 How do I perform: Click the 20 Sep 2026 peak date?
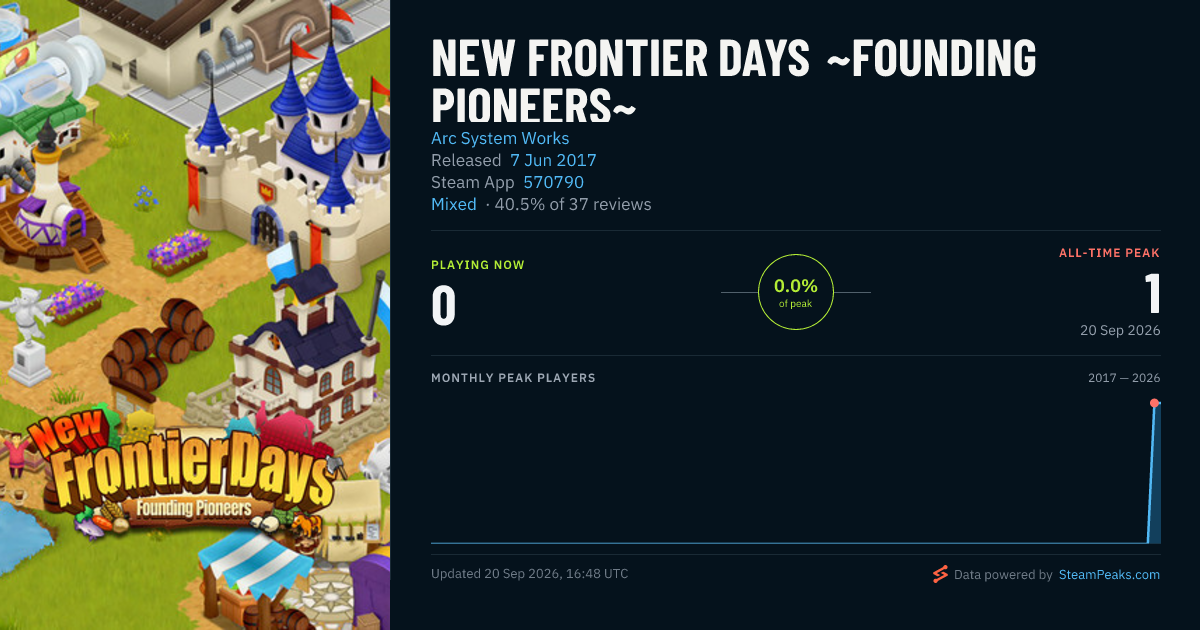tap(1120, 330)
